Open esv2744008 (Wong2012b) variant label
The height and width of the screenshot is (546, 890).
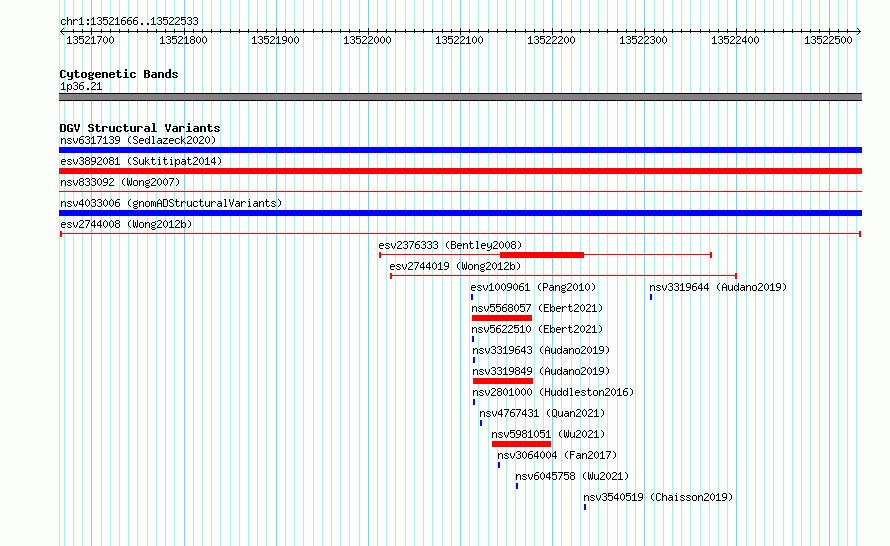pyautogui.click(x=126, y=224)
